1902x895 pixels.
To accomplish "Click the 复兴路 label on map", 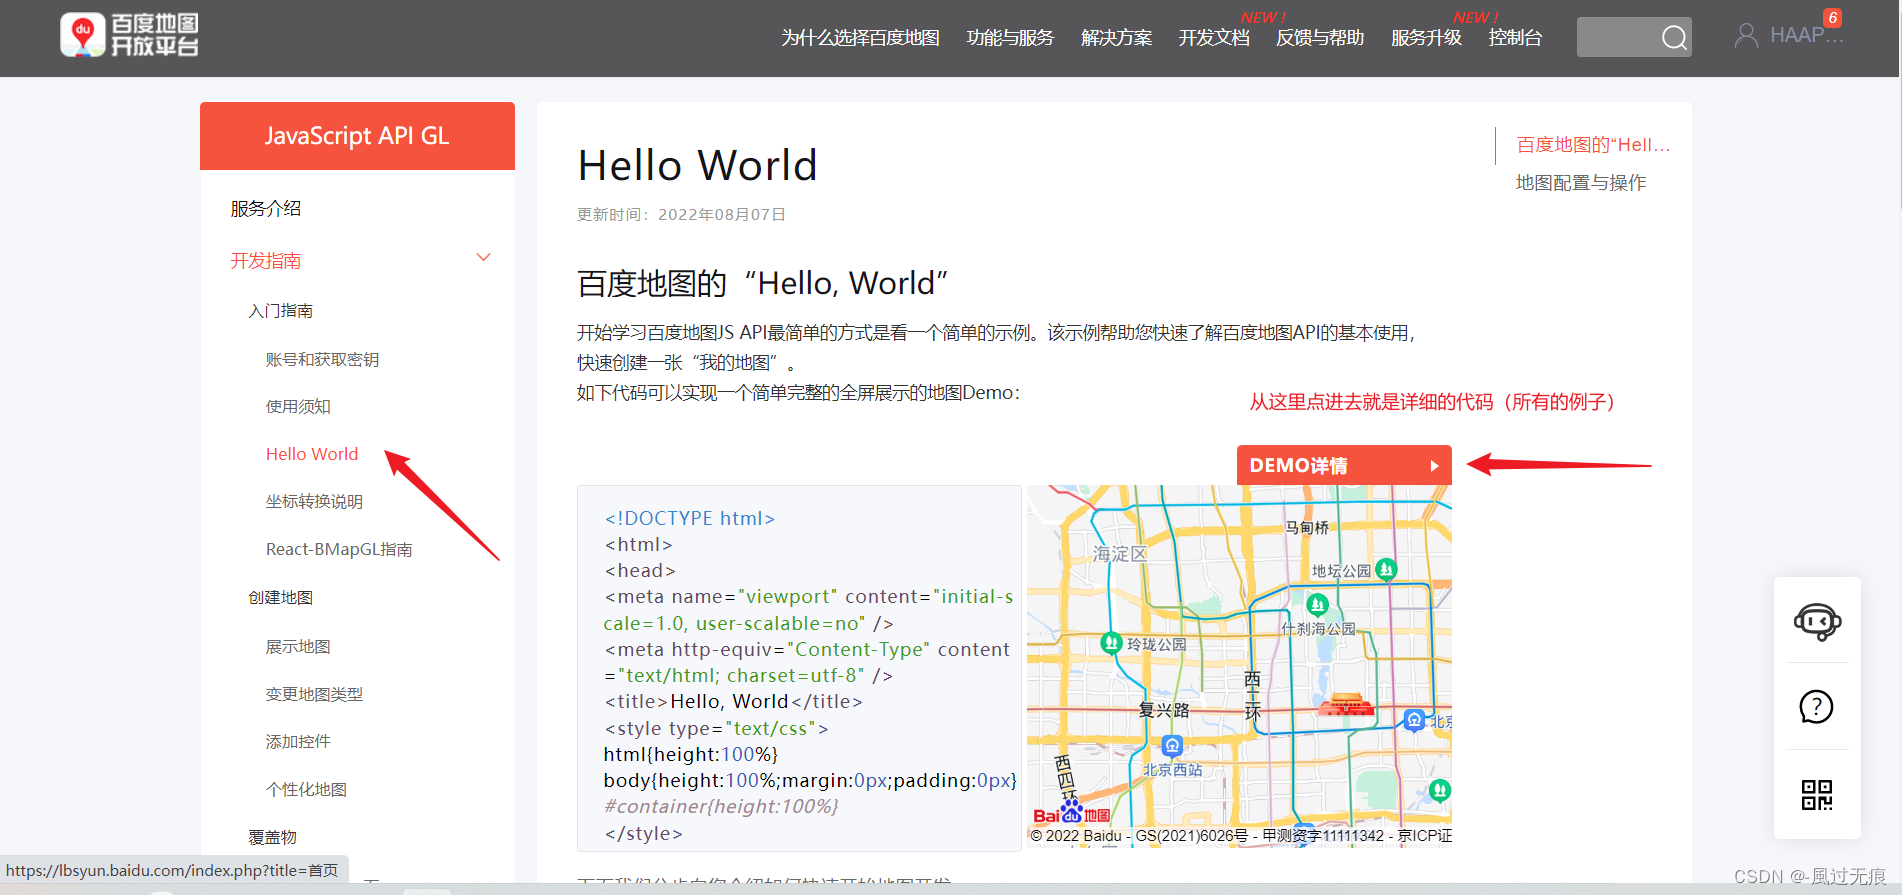I will tap(1164, 710).
